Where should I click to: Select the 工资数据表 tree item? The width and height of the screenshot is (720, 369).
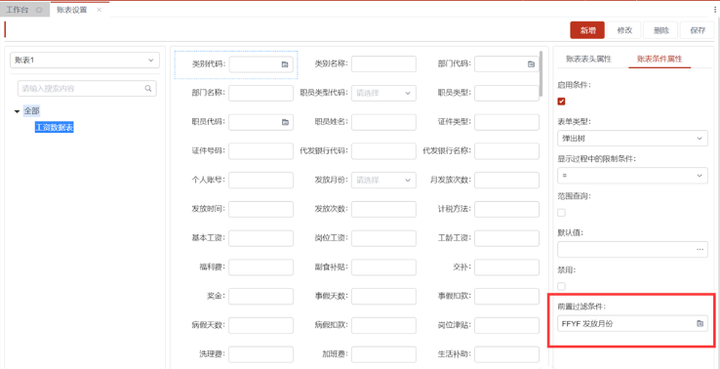[x=54, y=128]
